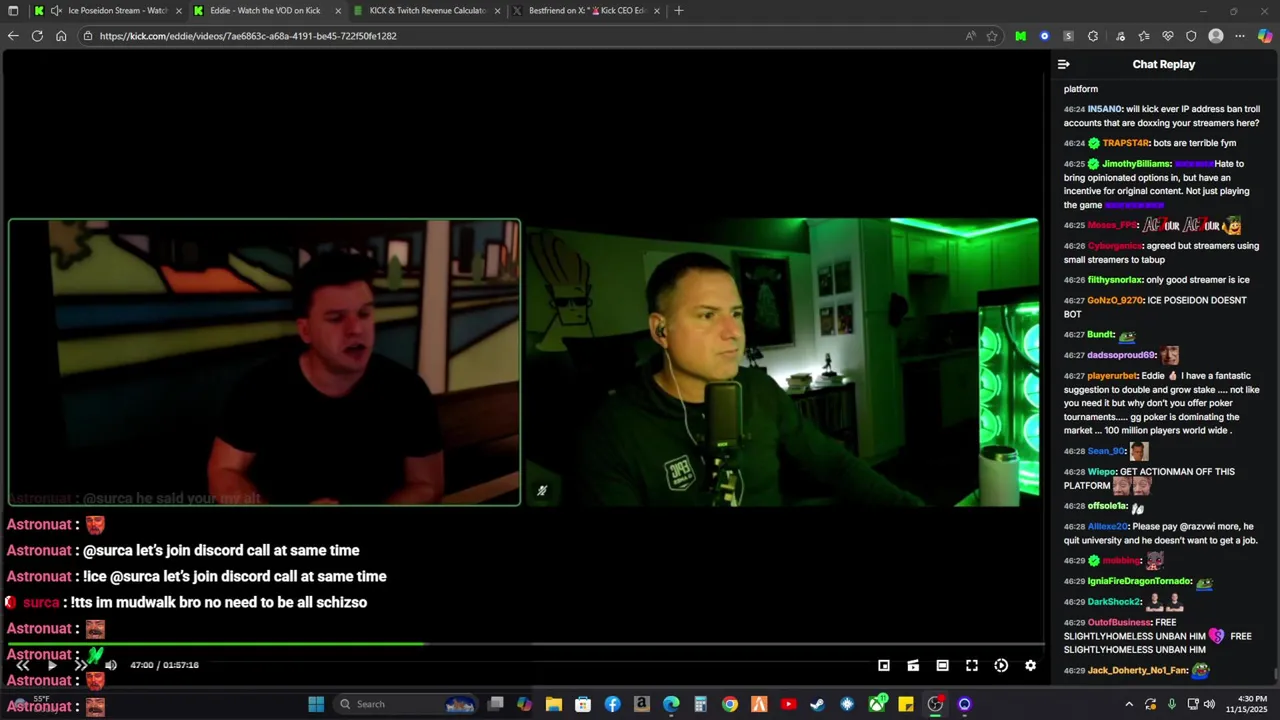This screenshot has height=720, width=1280.
Task: Open video player settings gear
Action: 1030,665
